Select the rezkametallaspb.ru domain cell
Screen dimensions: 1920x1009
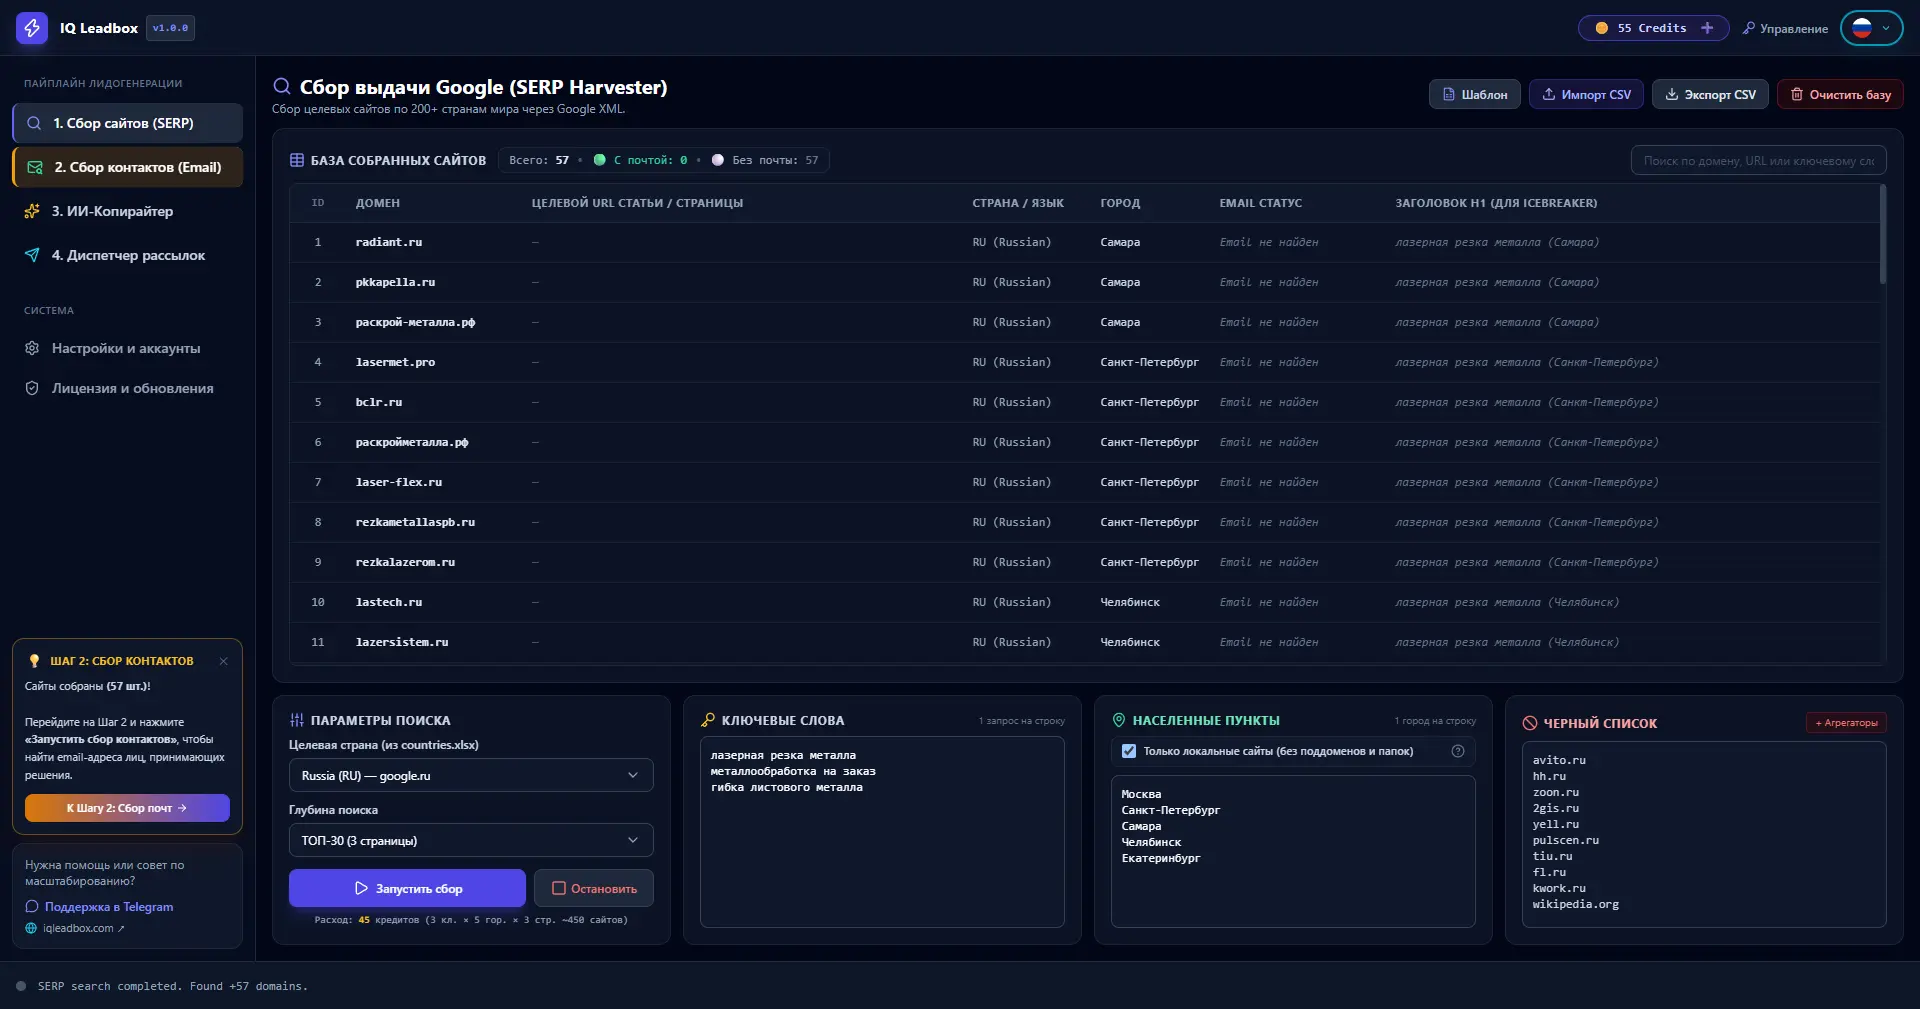coord(415,522)
